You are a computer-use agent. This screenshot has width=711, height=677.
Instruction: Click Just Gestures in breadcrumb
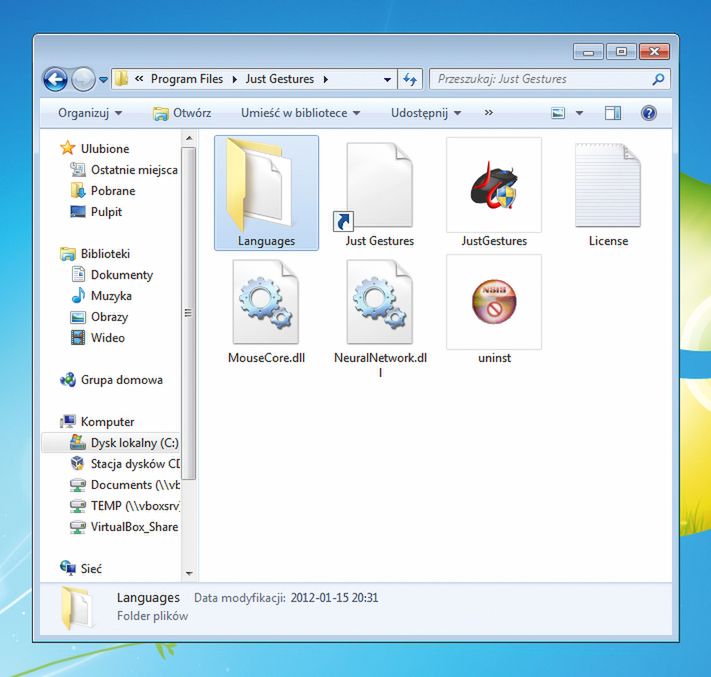click(280, 79)
